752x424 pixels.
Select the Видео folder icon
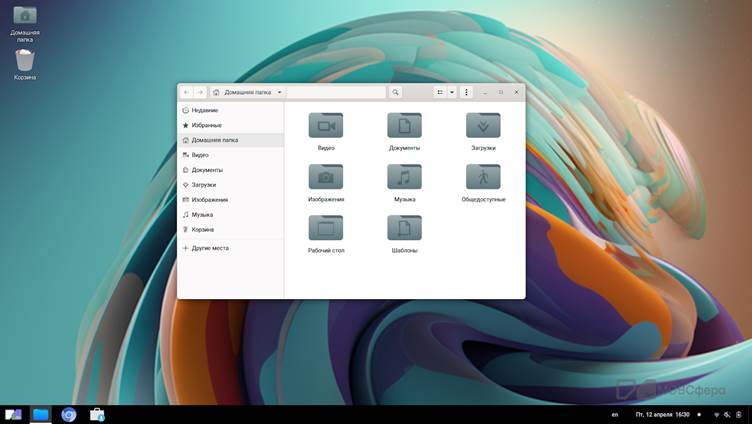click(x=326, y=126)
